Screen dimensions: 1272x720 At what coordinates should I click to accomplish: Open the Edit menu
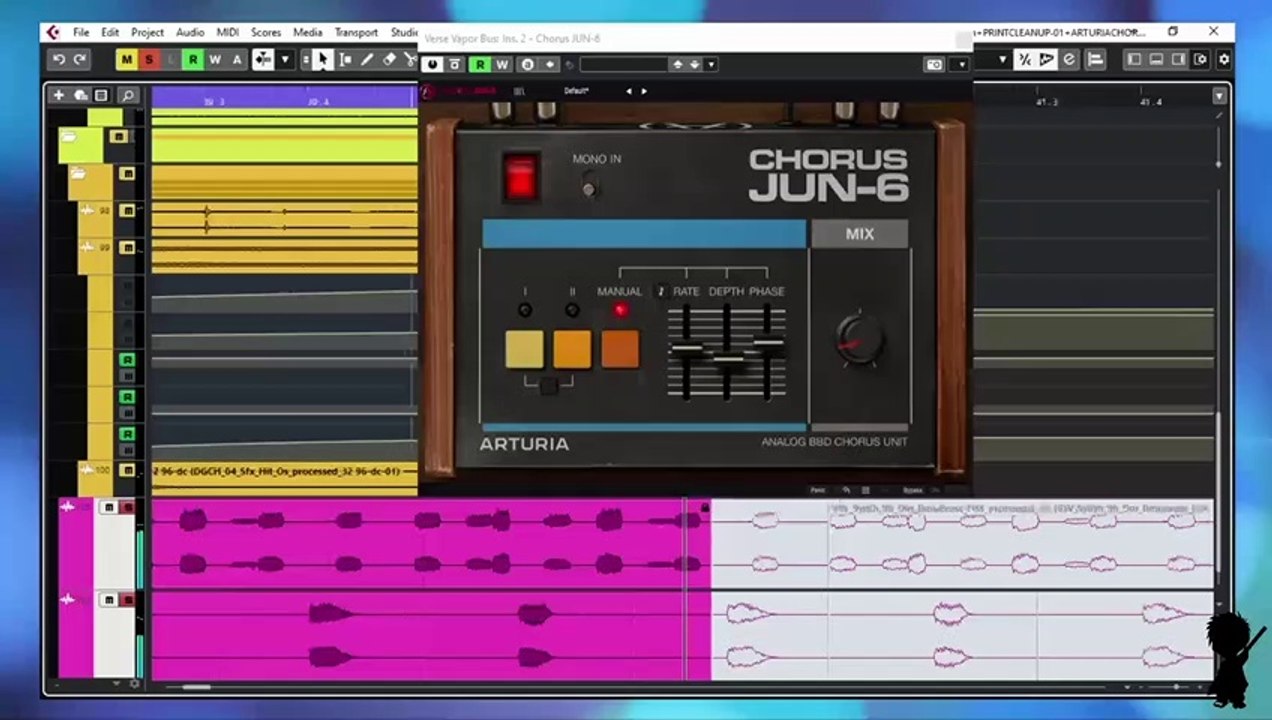tap(110, 32)
